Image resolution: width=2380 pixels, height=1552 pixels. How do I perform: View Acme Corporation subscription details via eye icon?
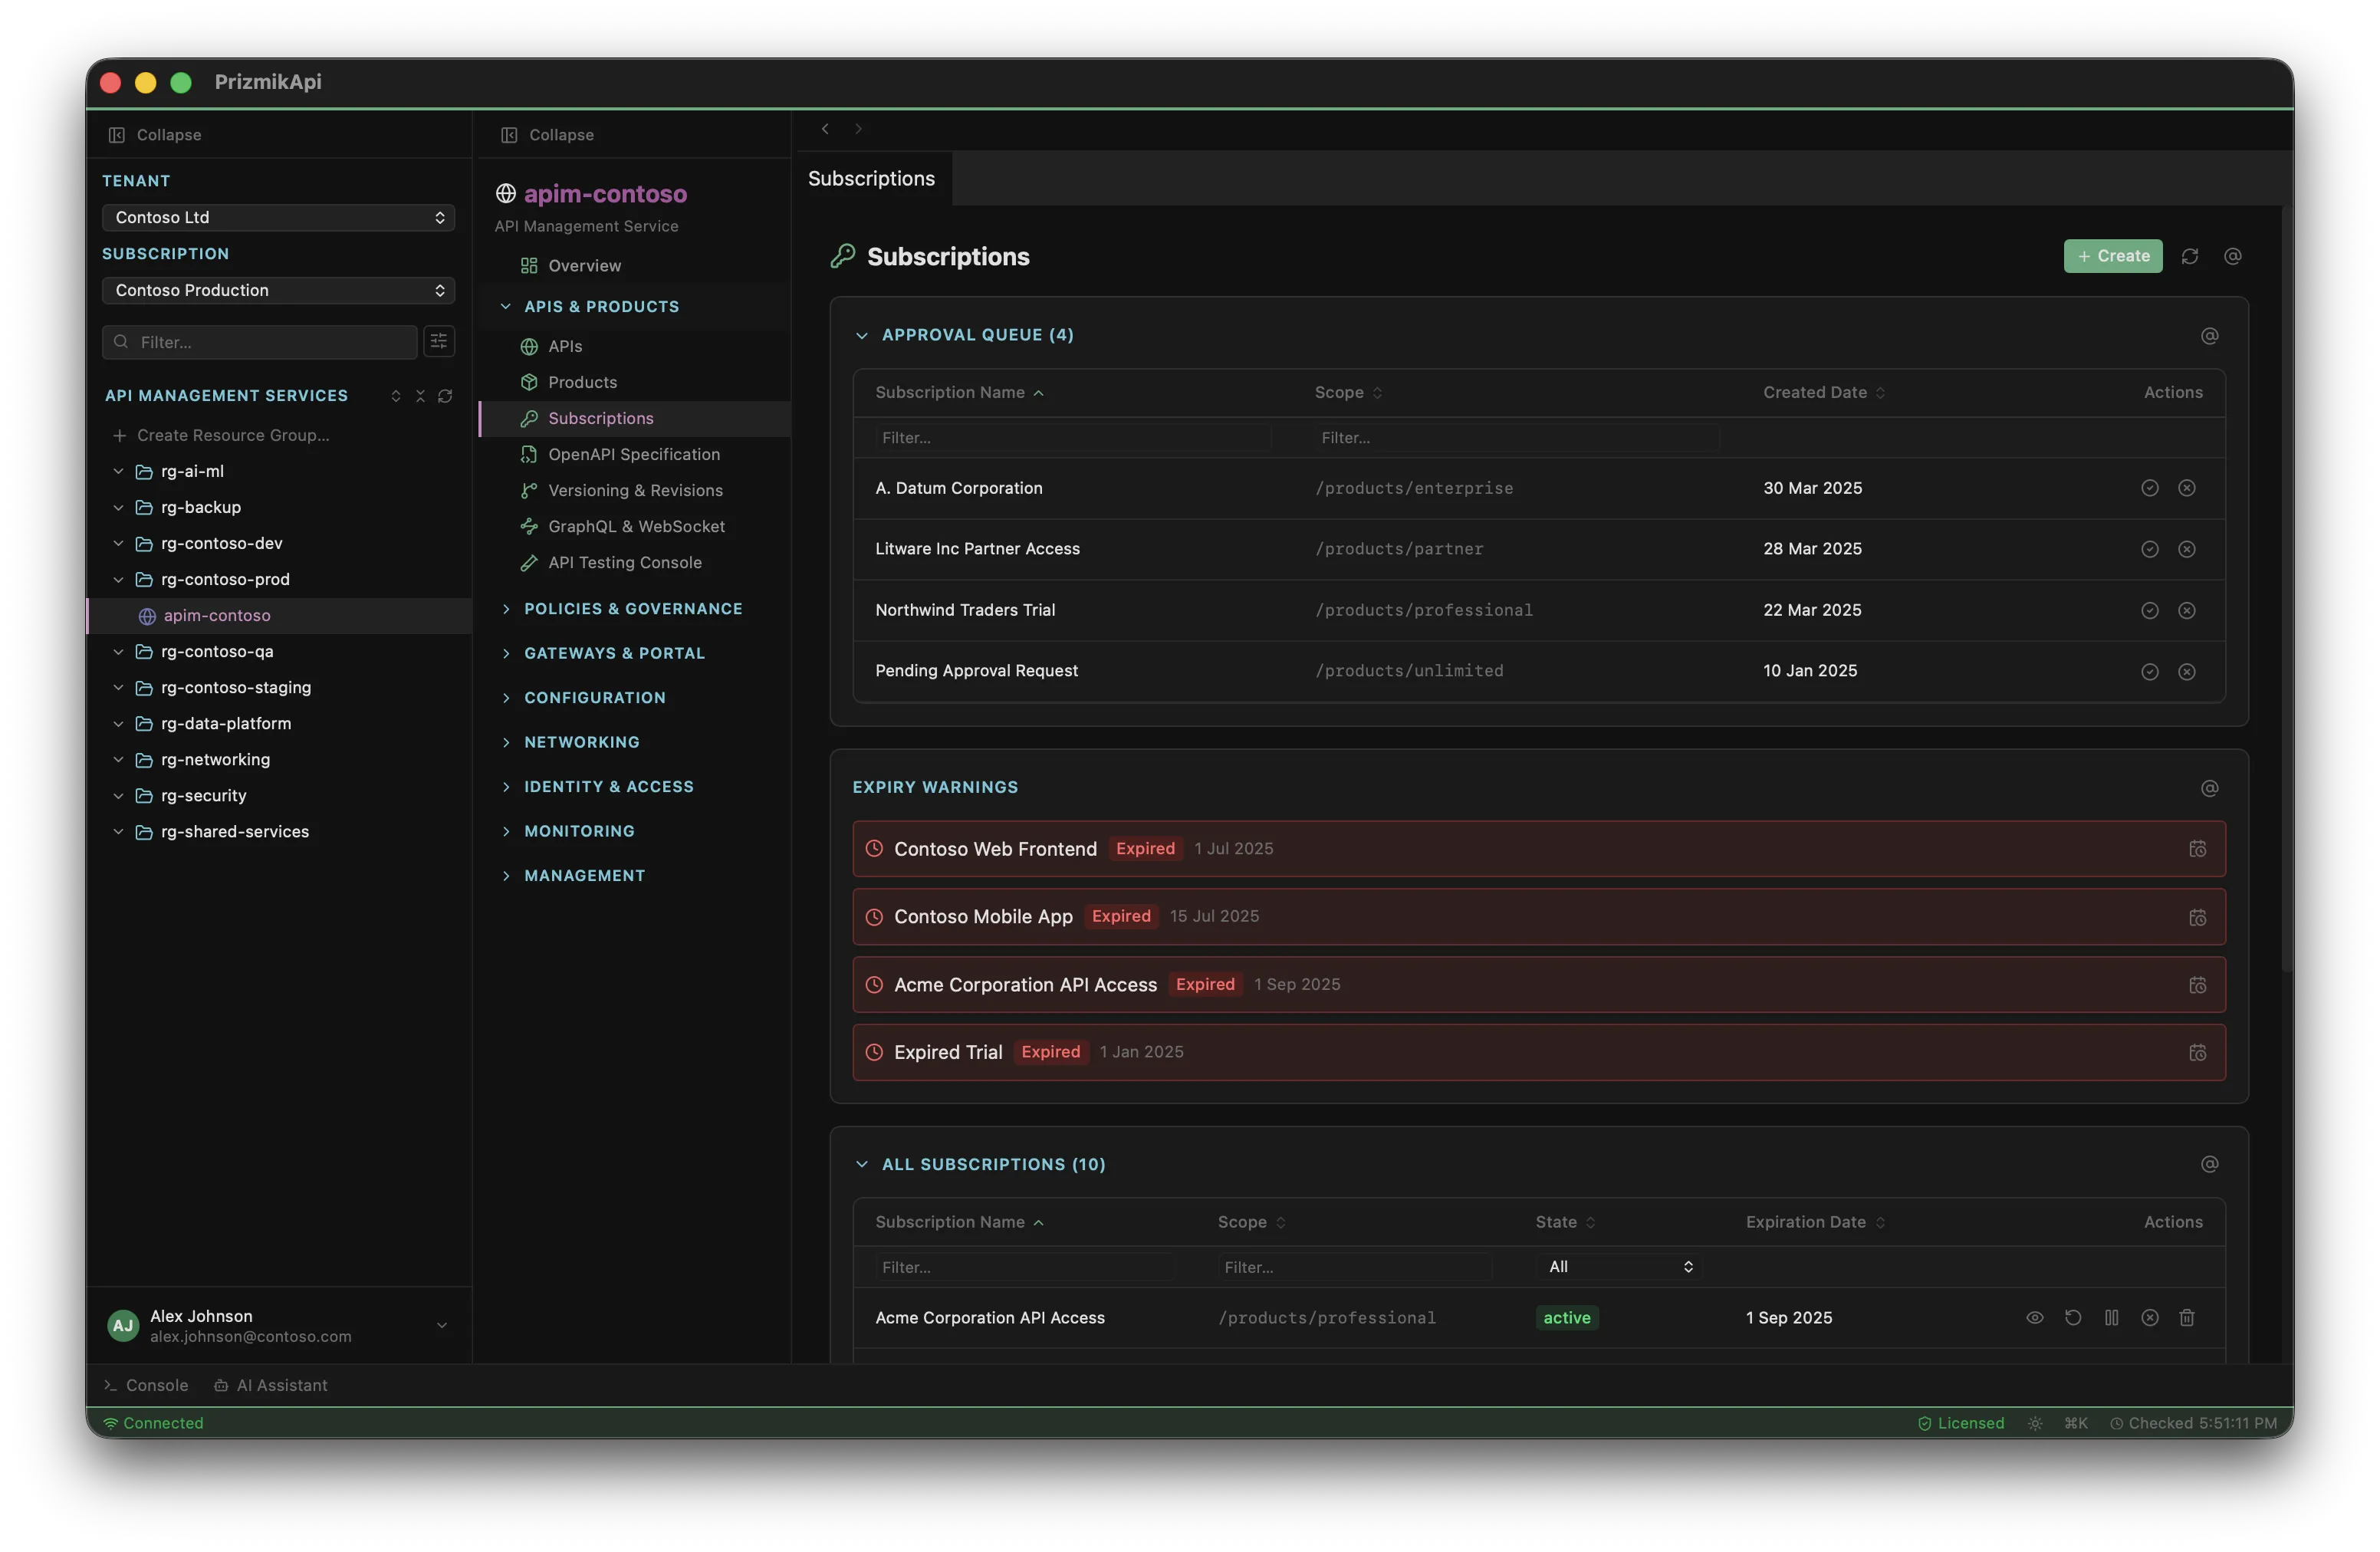[x=2034, y=1318]
